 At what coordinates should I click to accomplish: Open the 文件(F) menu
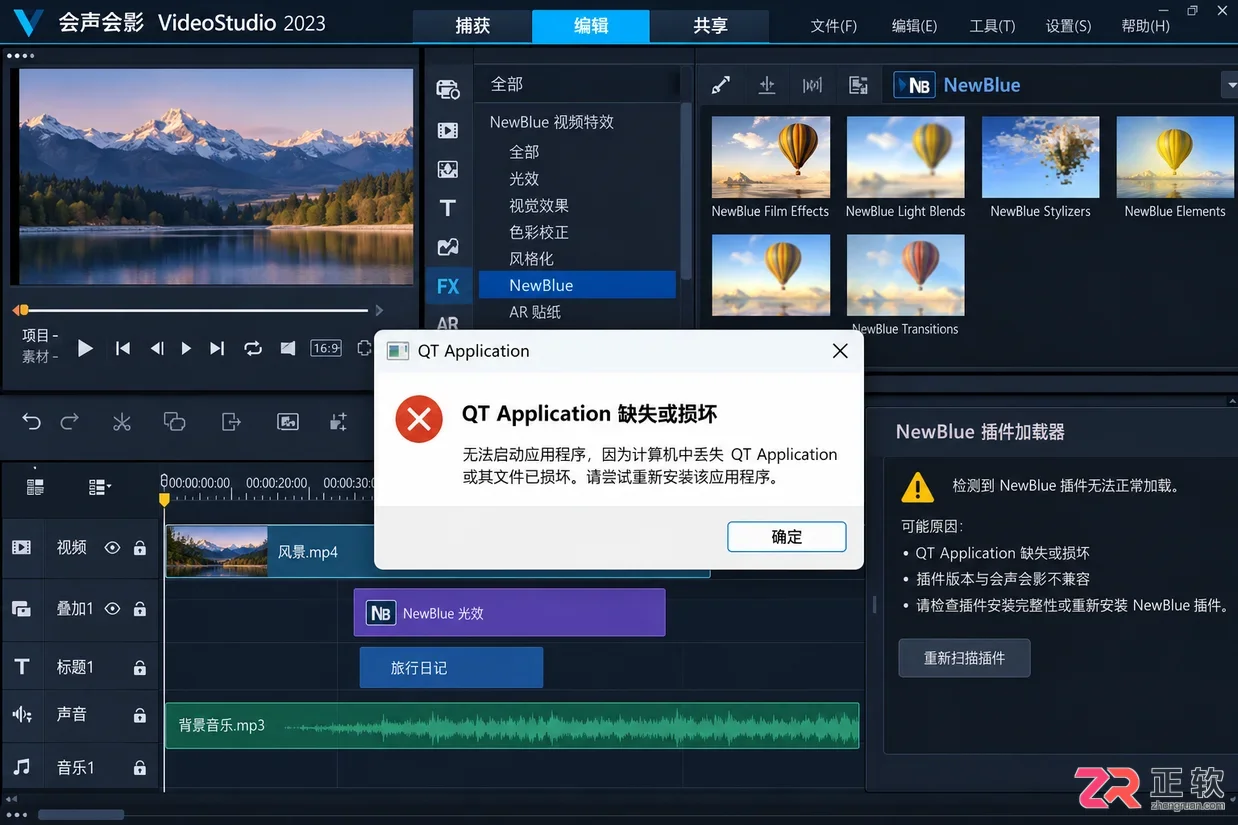834,26
